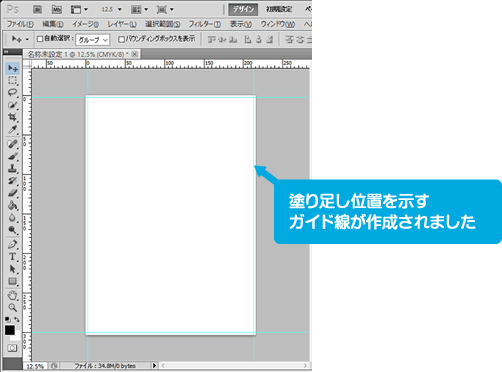Open the ウィンドウ menu
The width and height of the screenshot is (502, 372).
tap(278, 24)
